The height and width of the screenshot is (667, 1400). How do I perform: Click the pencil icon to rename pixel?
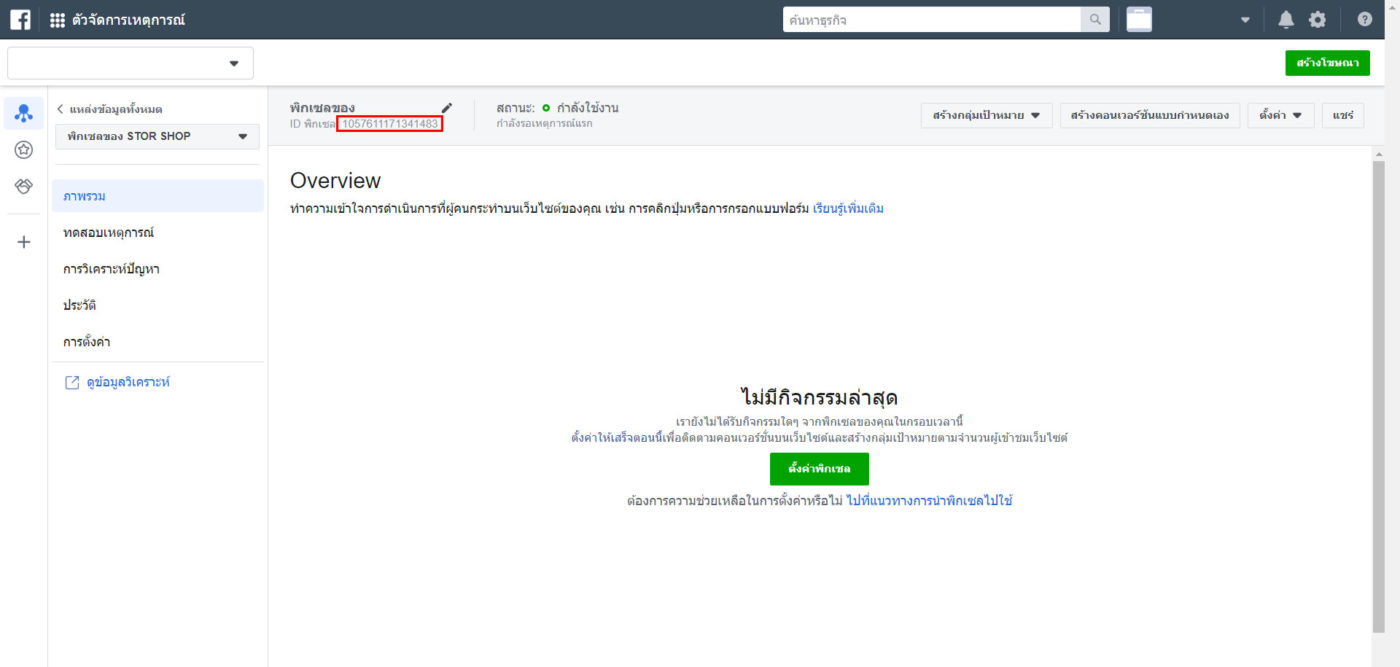pos(447,108)
